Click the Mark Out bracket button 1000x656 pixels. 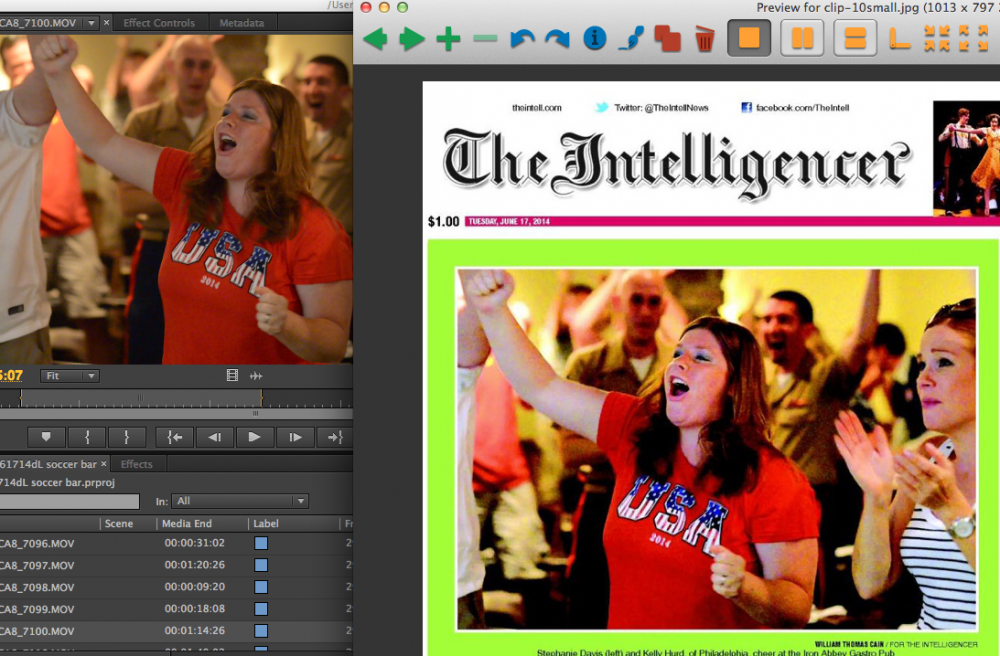[x=126, y=437]
